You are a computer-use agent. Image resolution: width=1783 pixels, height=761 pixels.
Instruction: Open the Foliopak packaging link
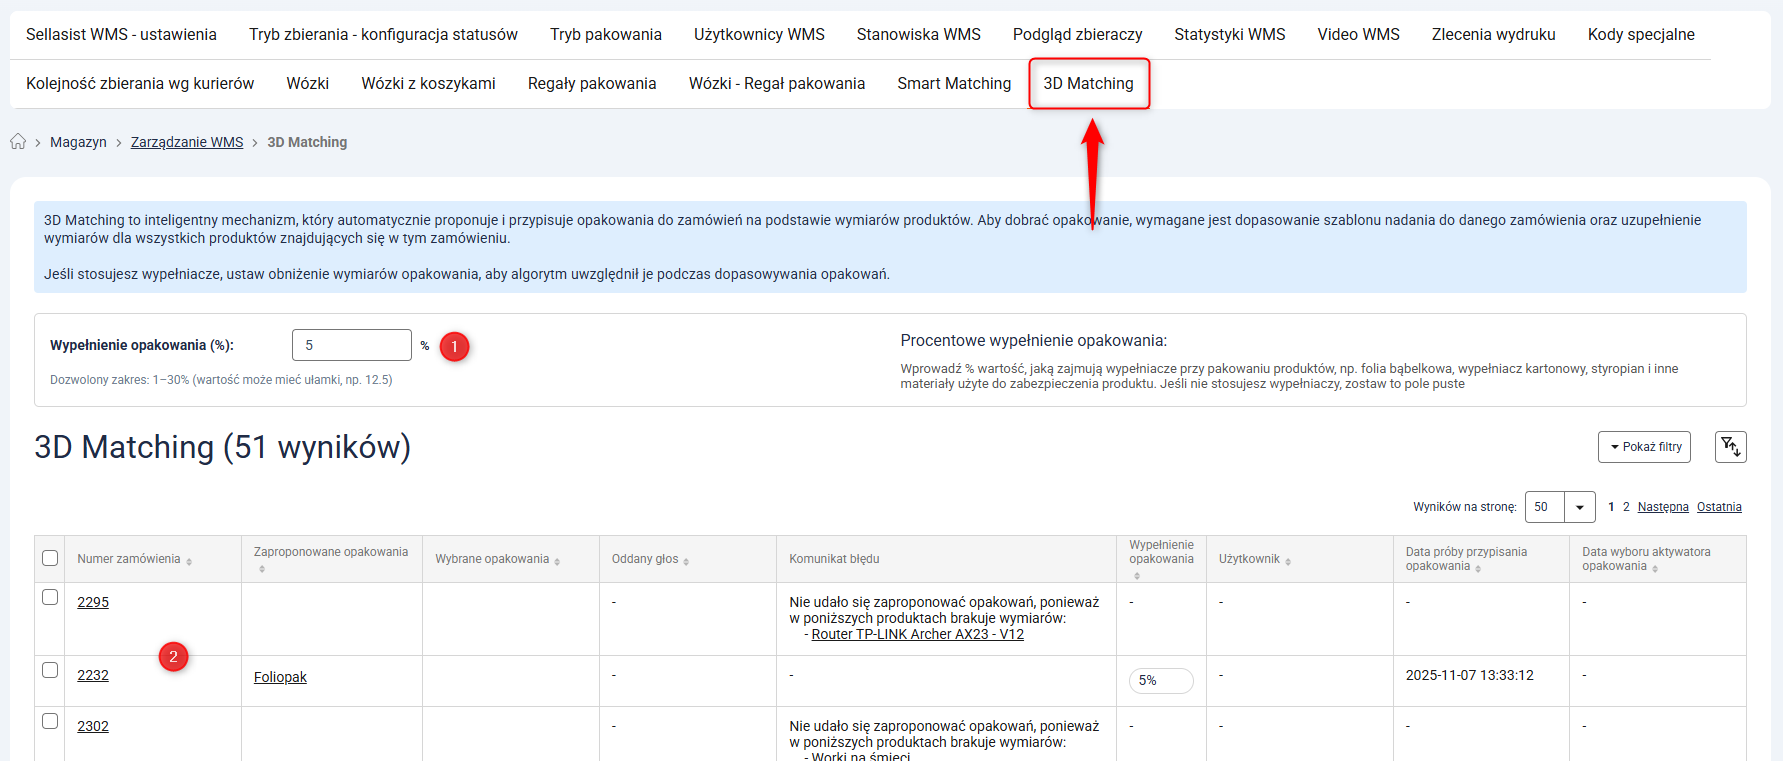(x=280, y=677)
